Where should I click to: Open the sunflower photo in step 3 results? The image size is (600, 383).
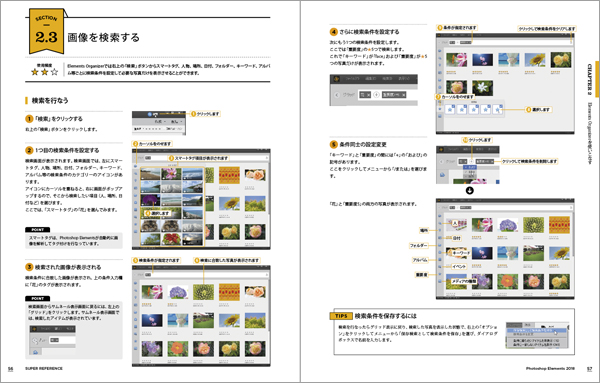click(x=229, y=320)
